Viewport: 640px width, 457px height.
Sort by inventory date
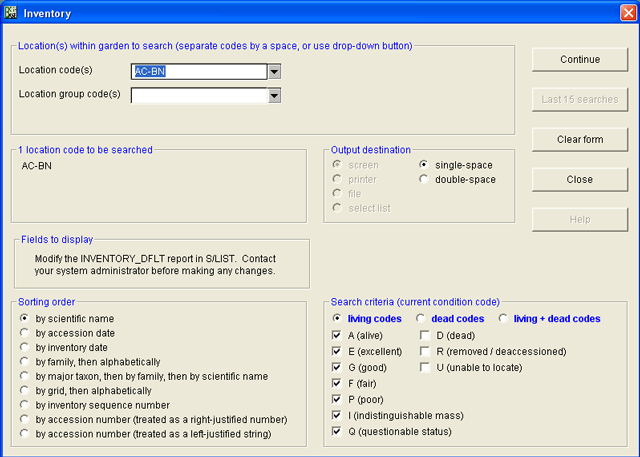pyautogui.click(x=24, y=347)
